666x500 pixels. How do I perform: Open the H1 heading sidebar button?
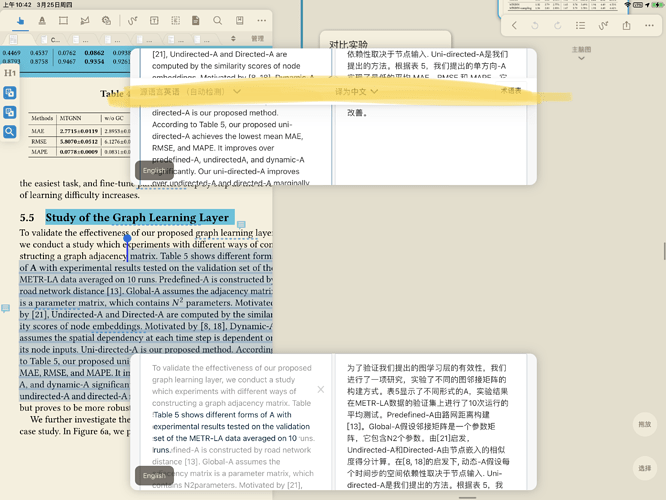[x=10, y=73]
